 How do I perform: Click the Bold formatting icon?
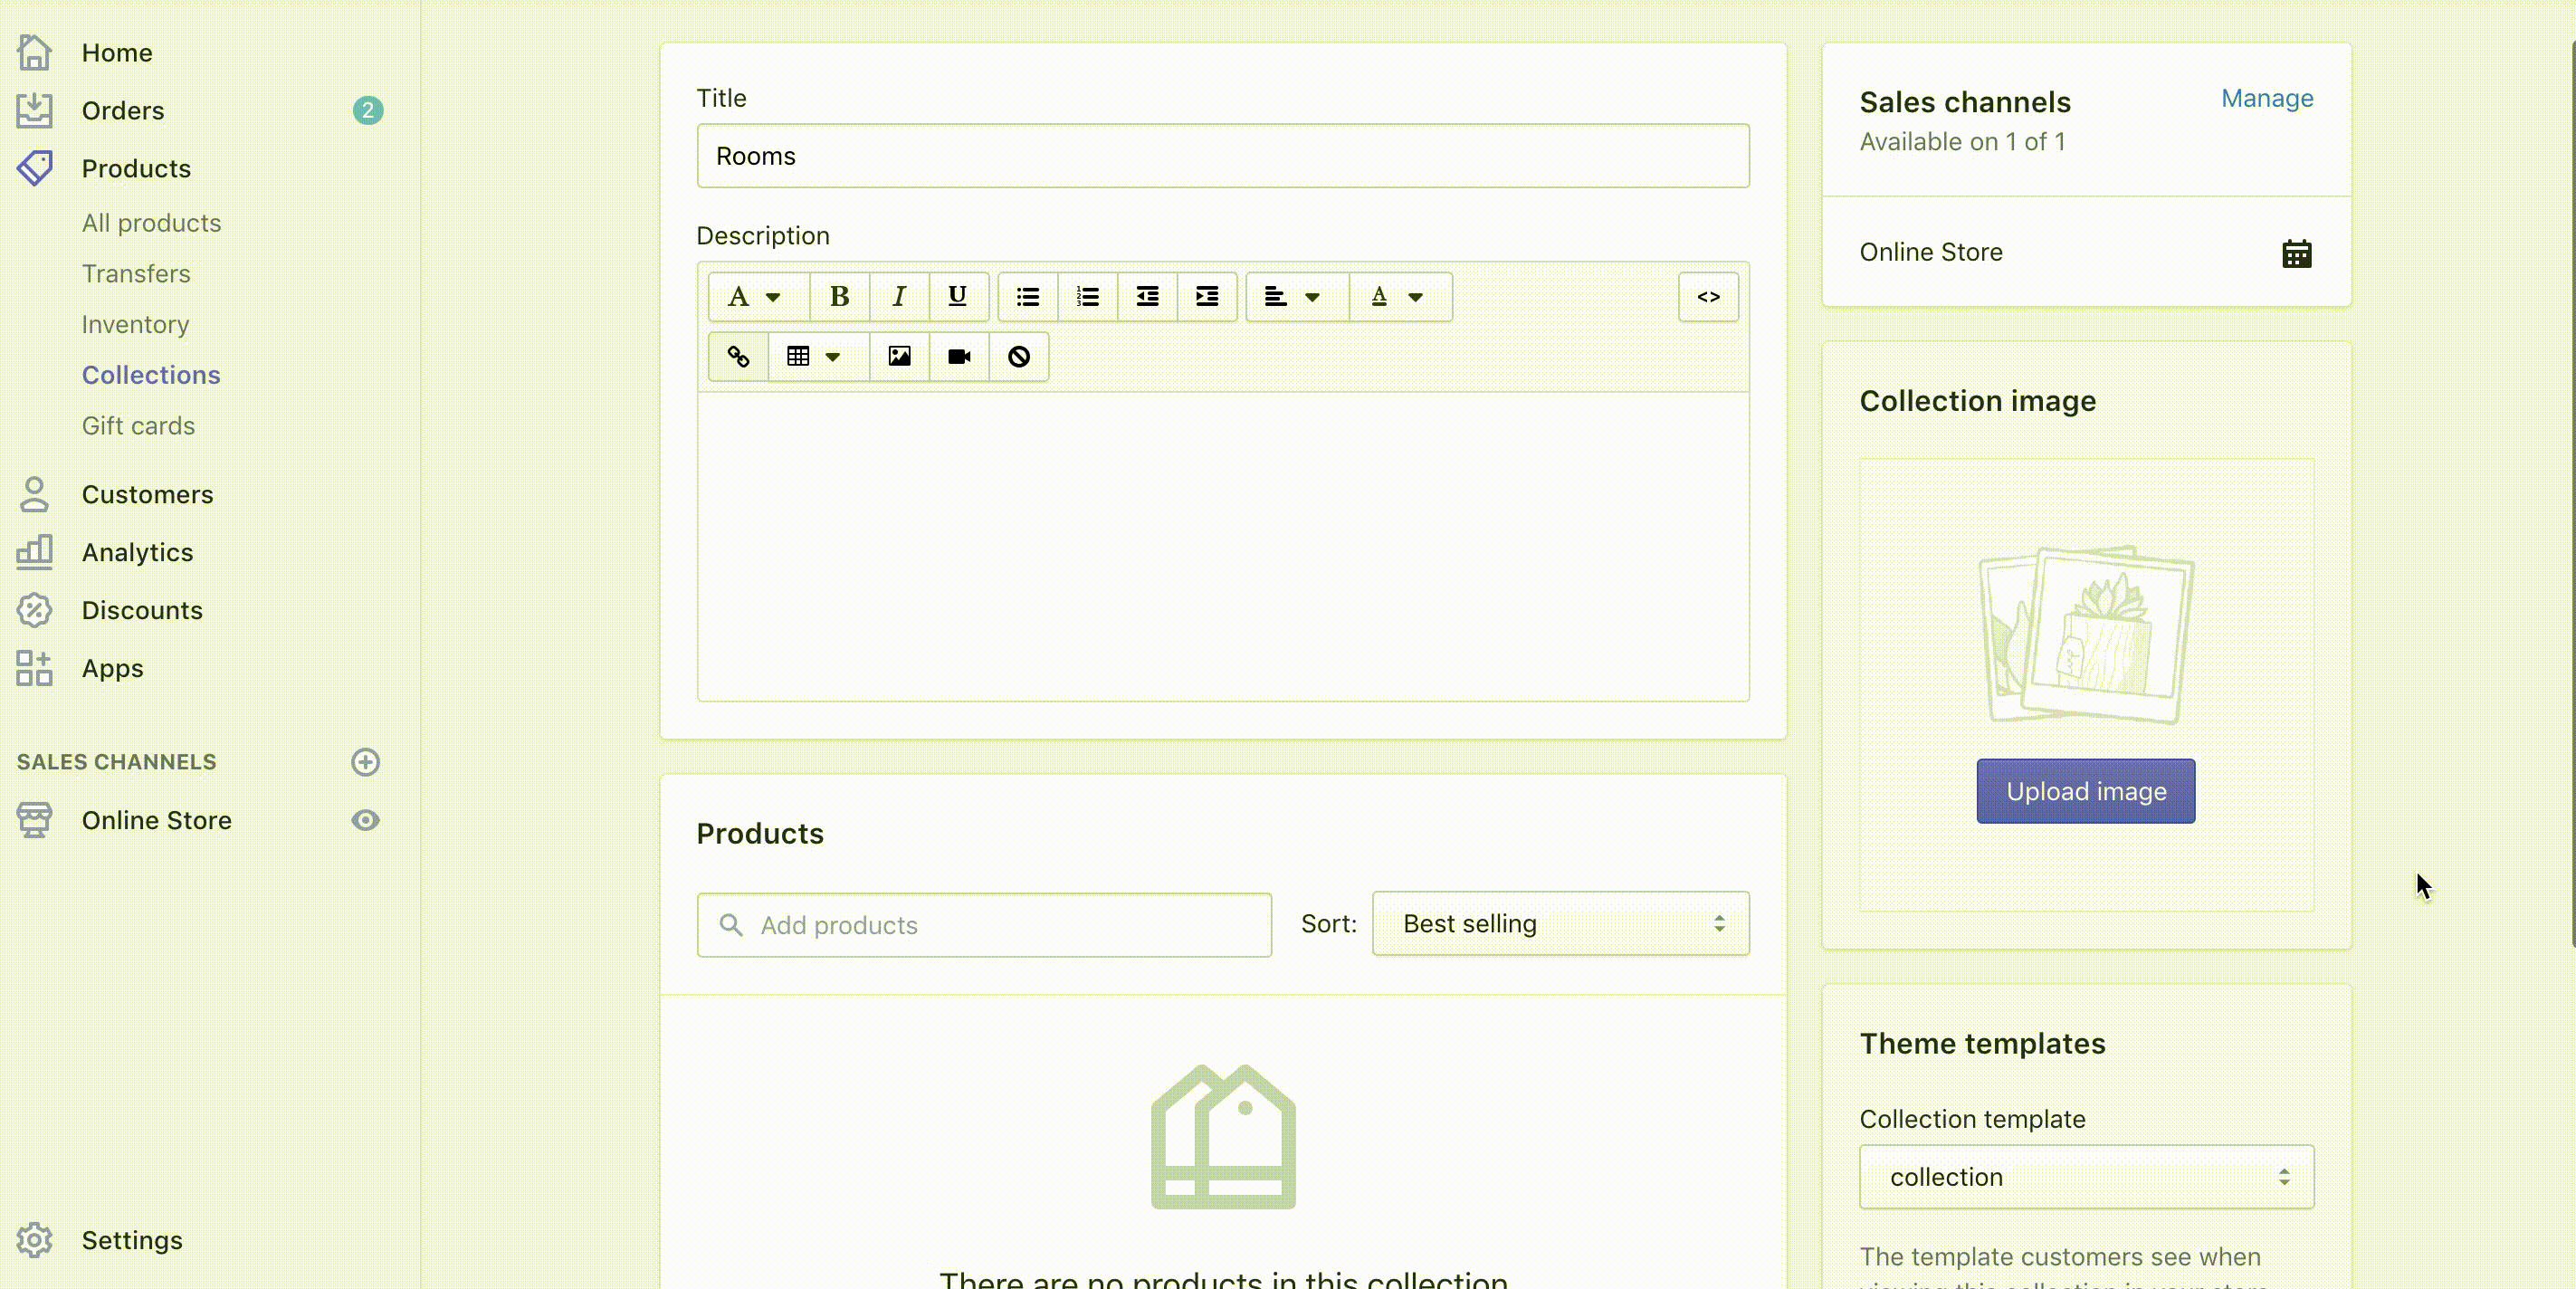tap(839, 297)
